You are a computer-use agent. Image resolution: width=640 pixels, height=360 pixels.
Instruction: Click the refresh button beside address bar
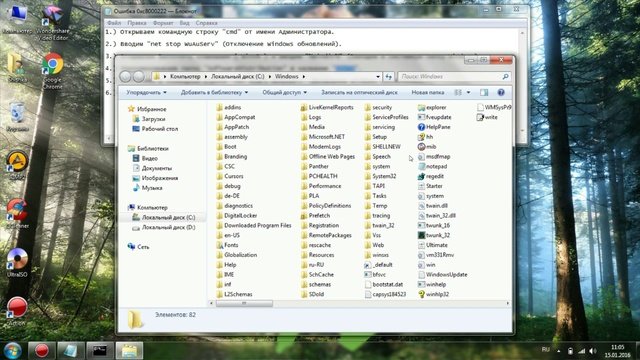(x=389, y=76)
